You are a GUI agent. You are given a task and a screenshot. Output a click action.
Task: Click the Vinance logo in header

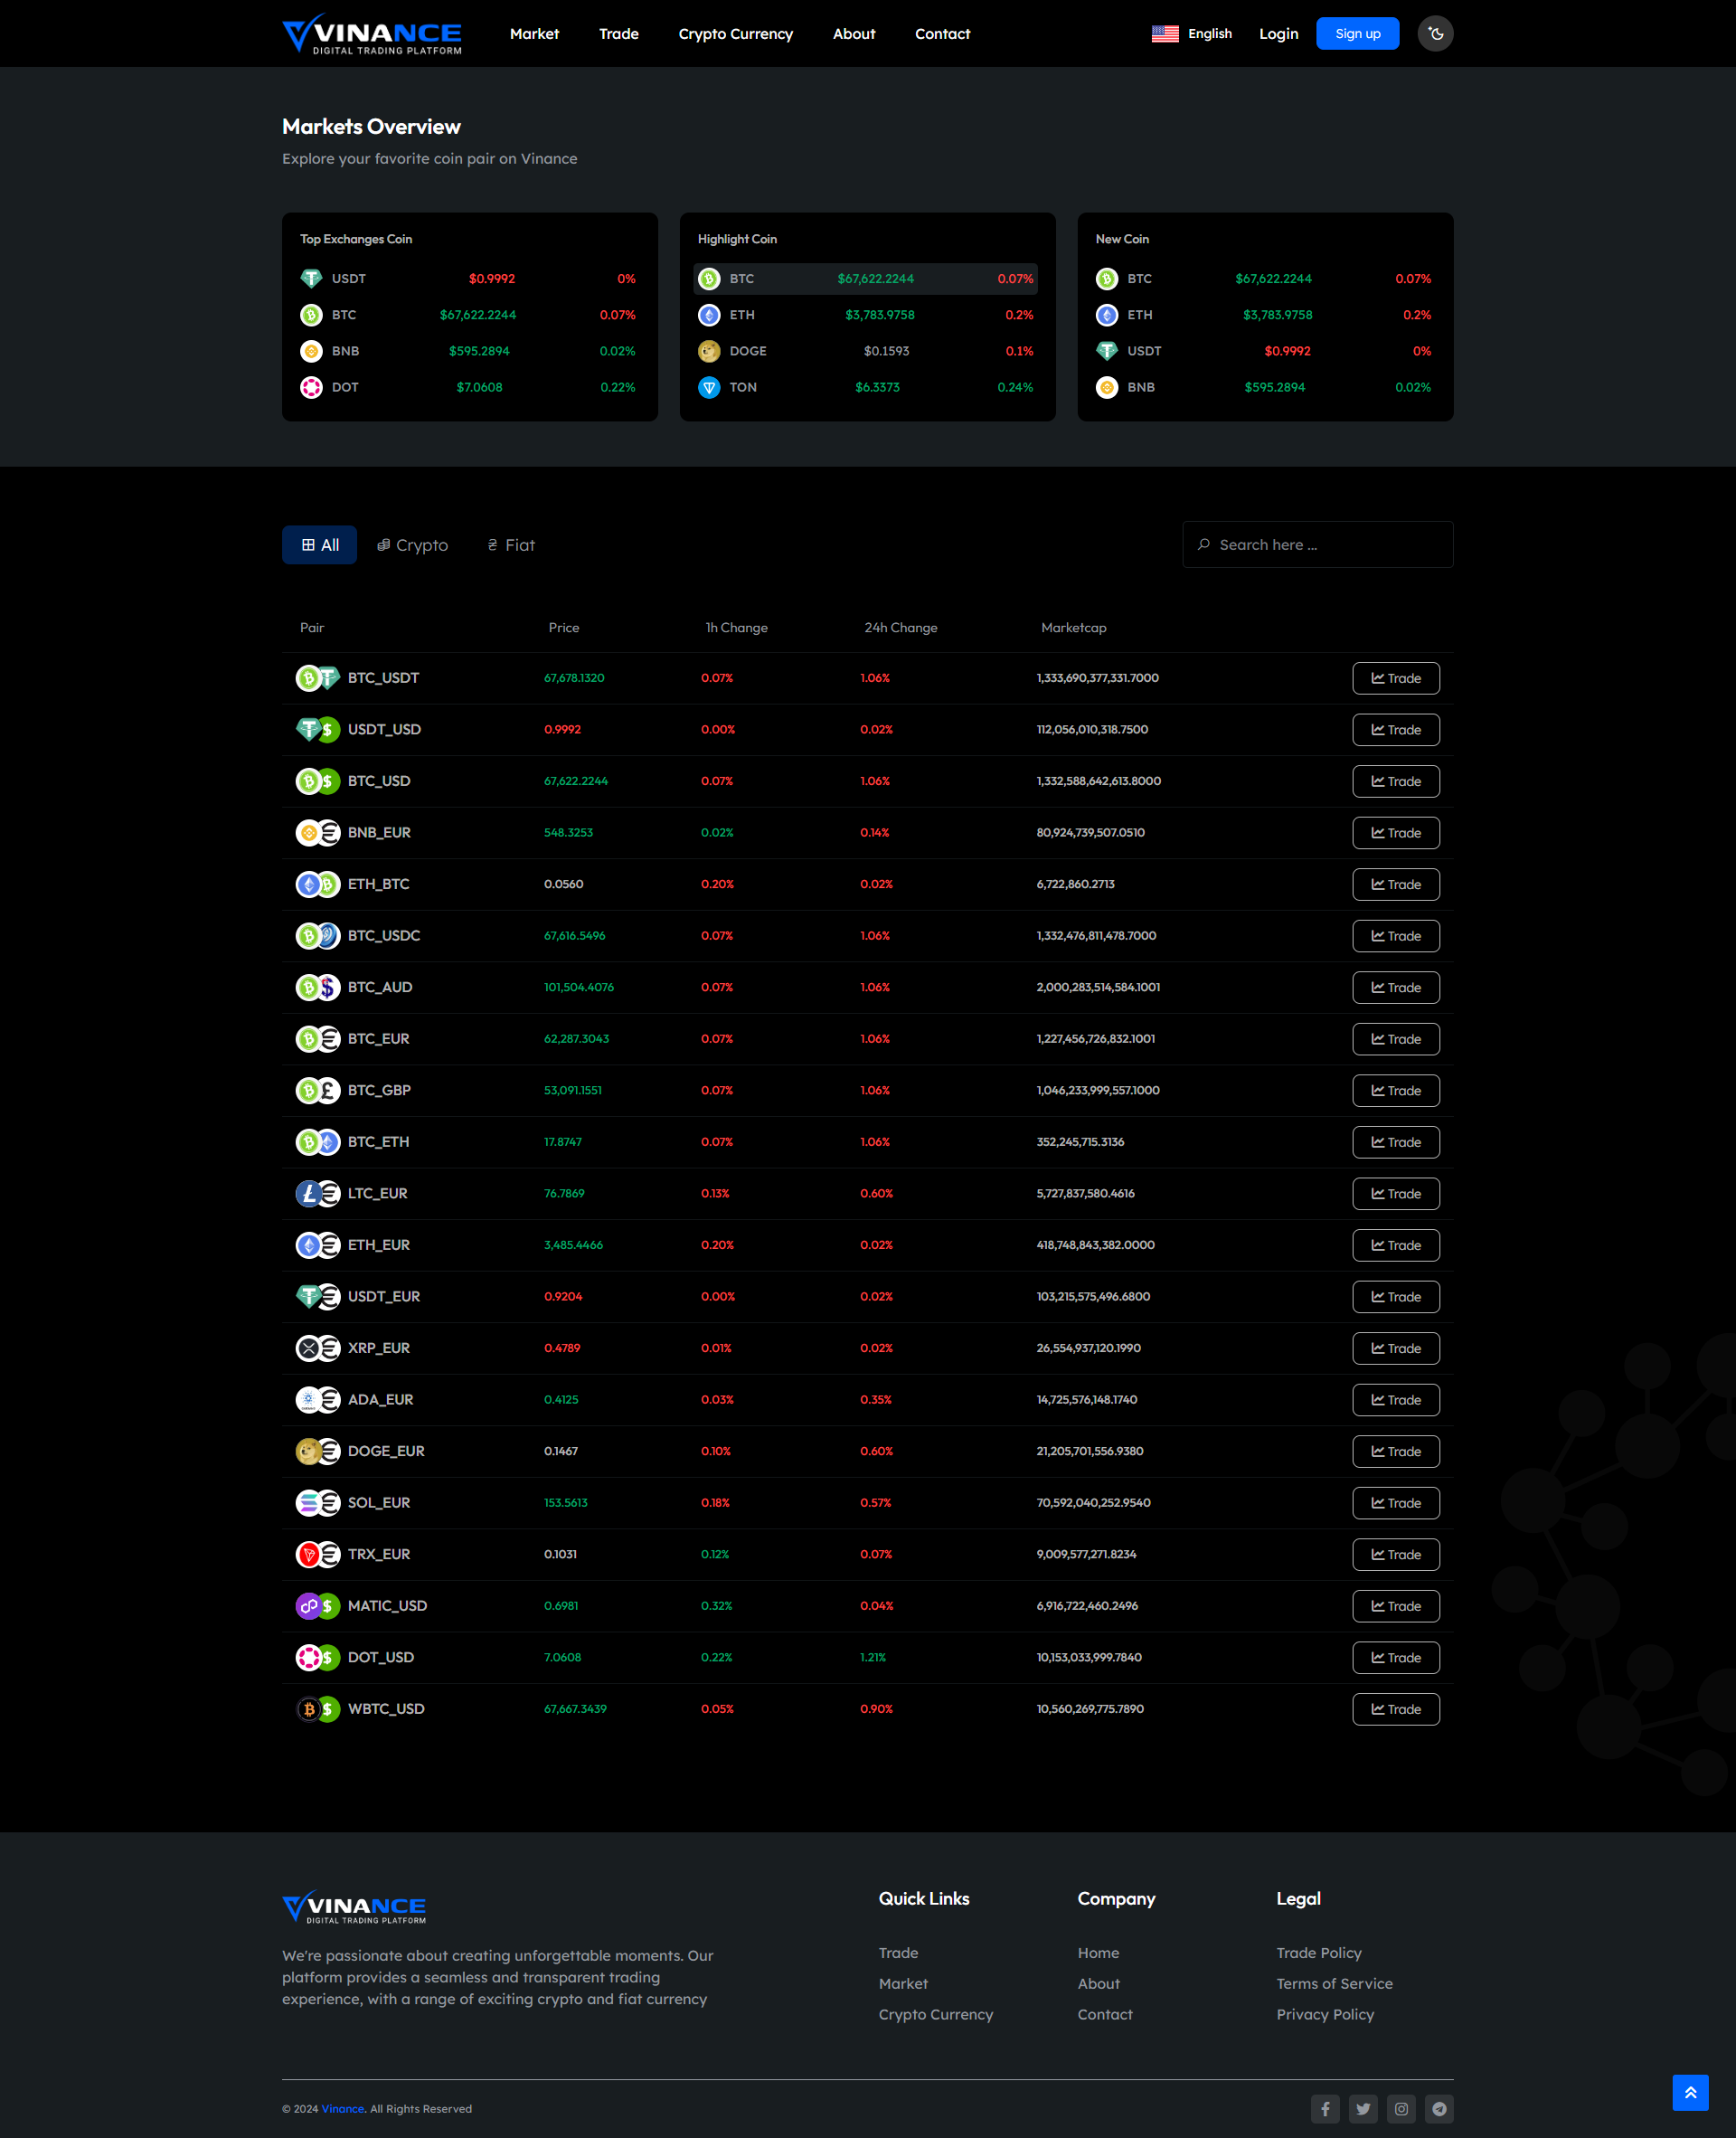point(372,34)
